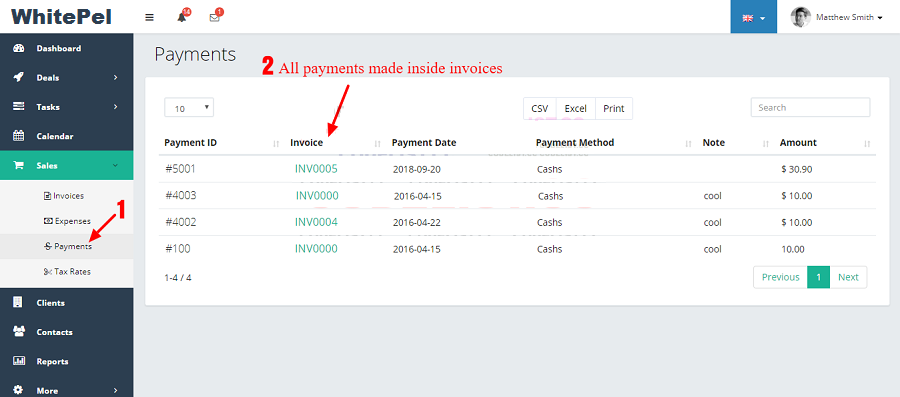
Task: Open Tax Rates in the Sales submenu
Action: [67, 271]
